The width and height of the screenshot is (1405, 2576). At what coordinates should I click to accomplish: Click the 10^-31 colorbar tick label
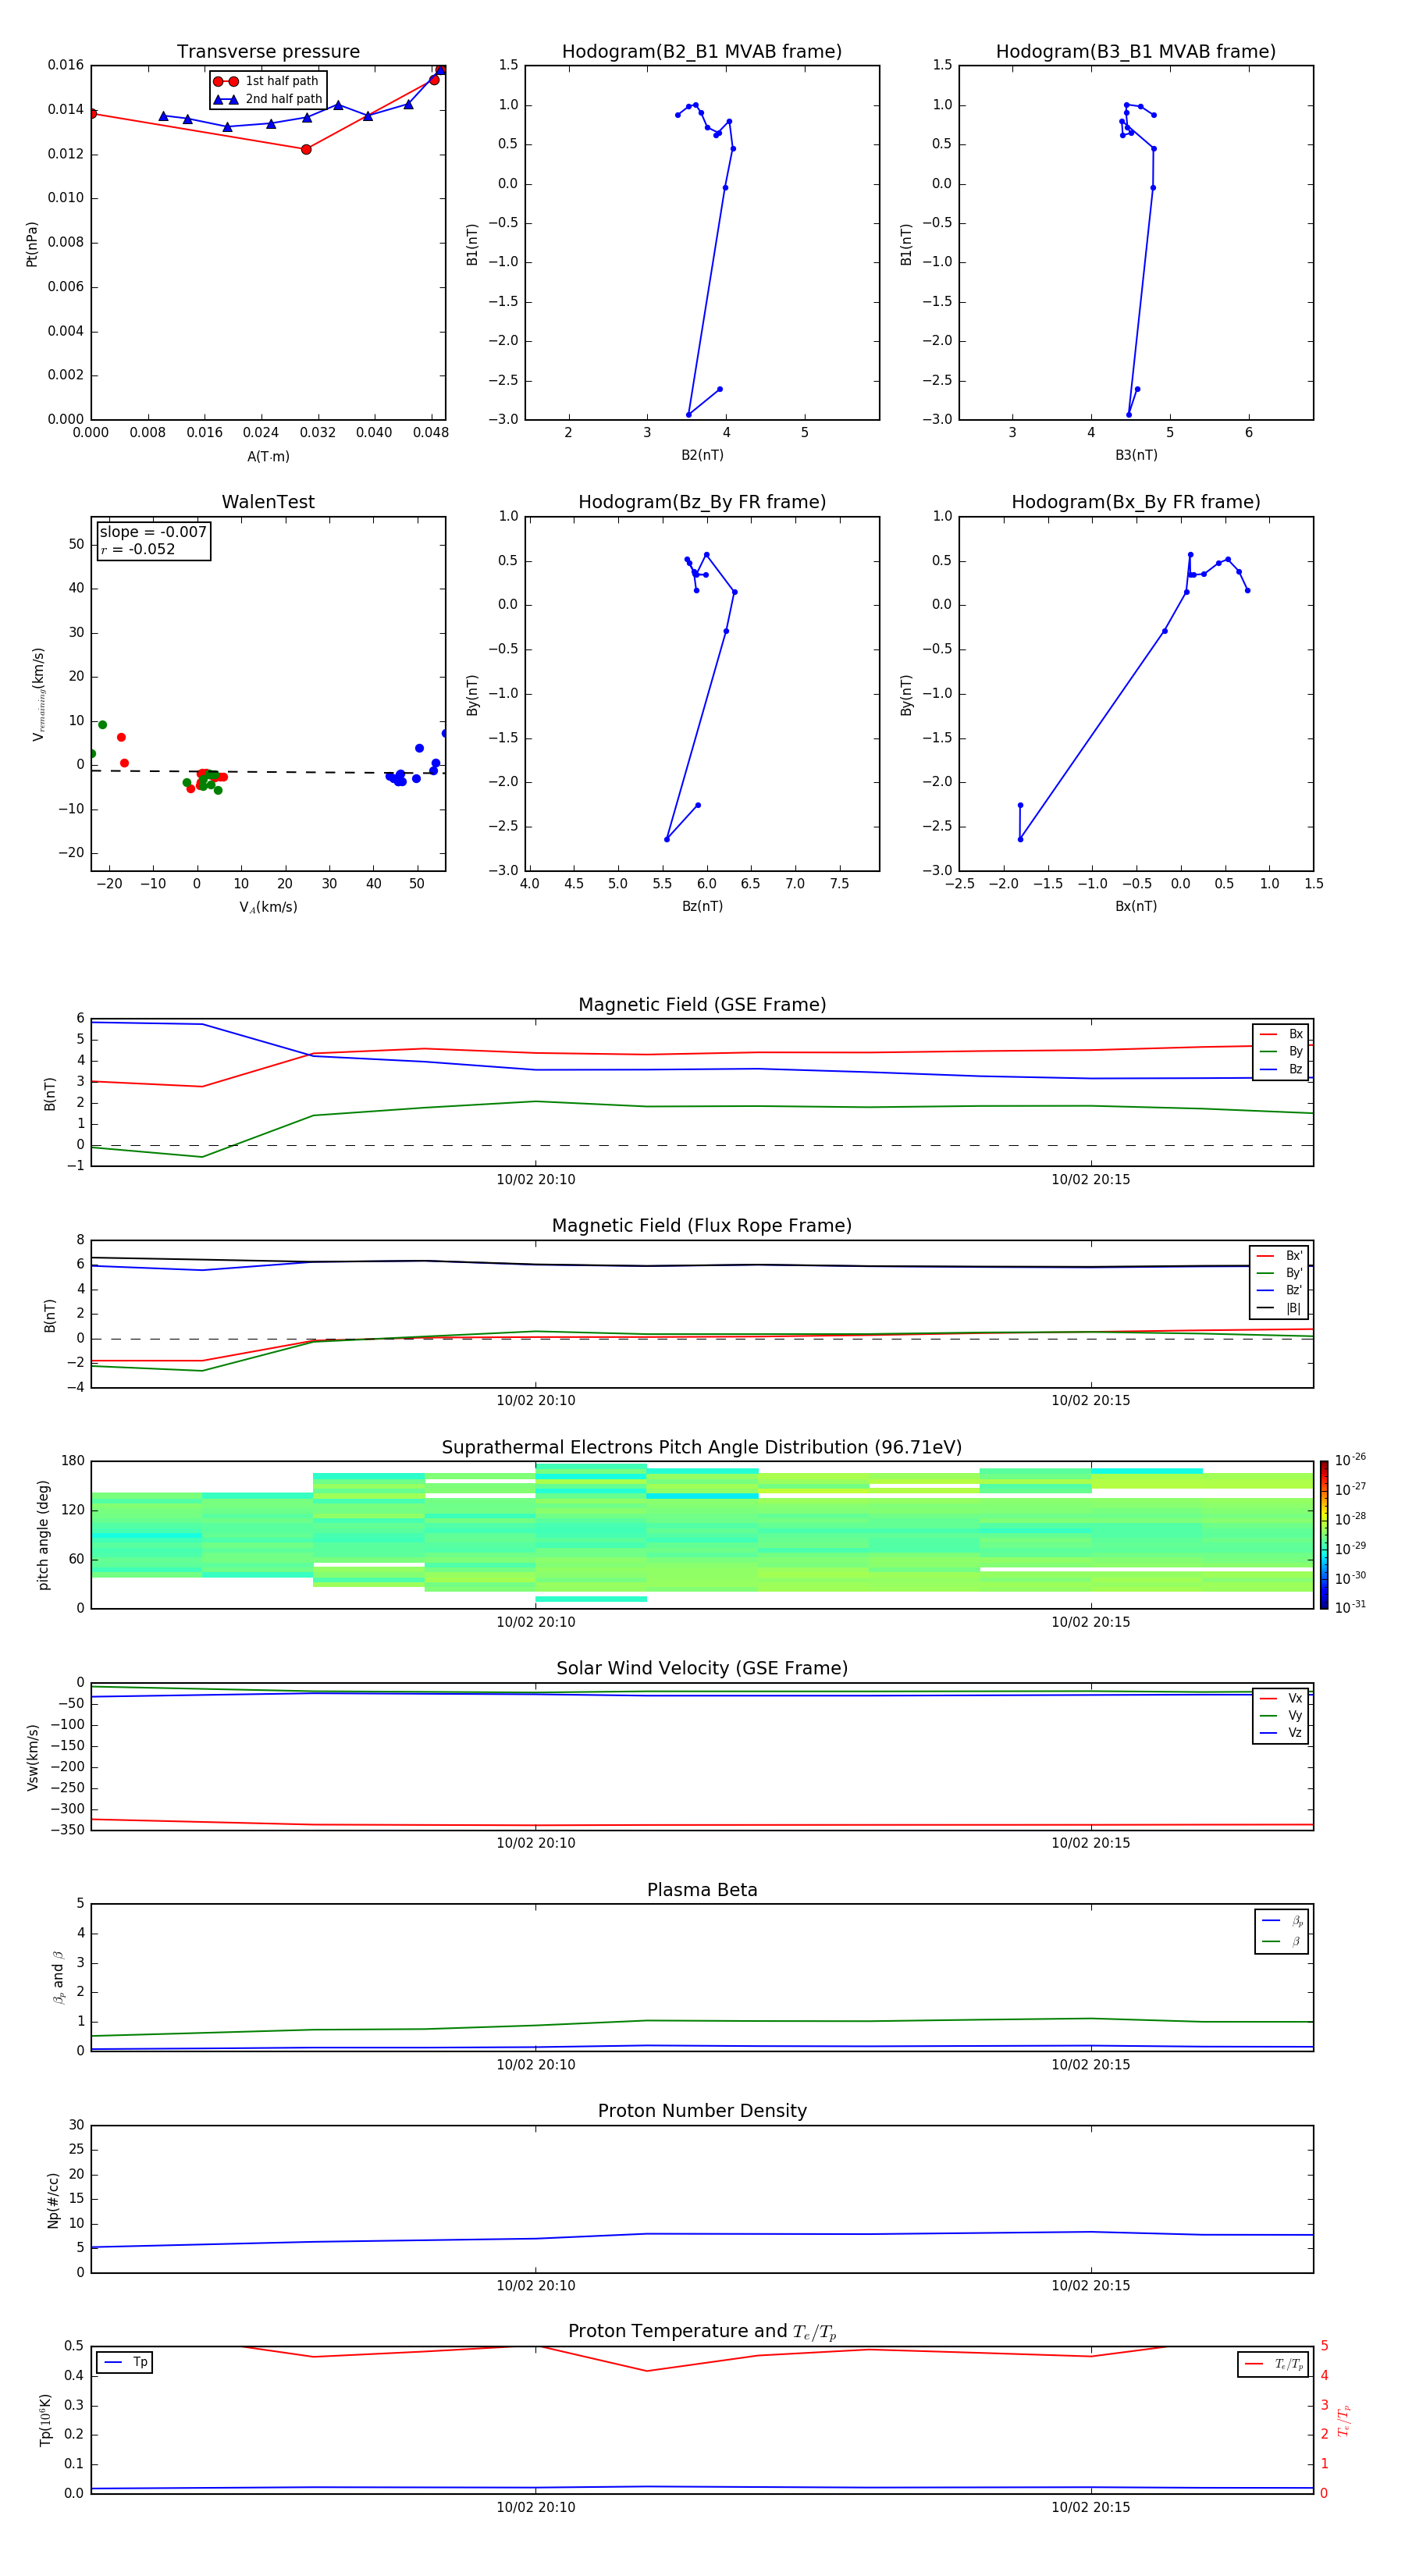(1350, 1607)
